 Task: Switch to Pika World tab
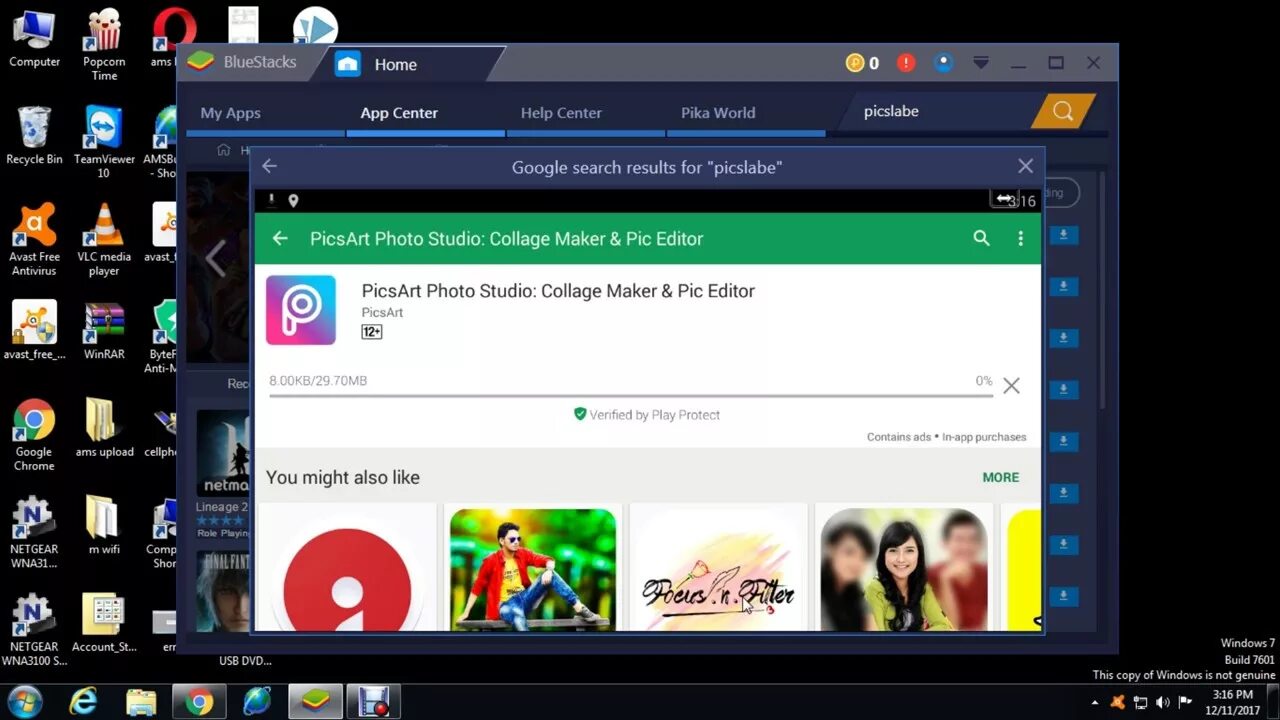point(718,113)
